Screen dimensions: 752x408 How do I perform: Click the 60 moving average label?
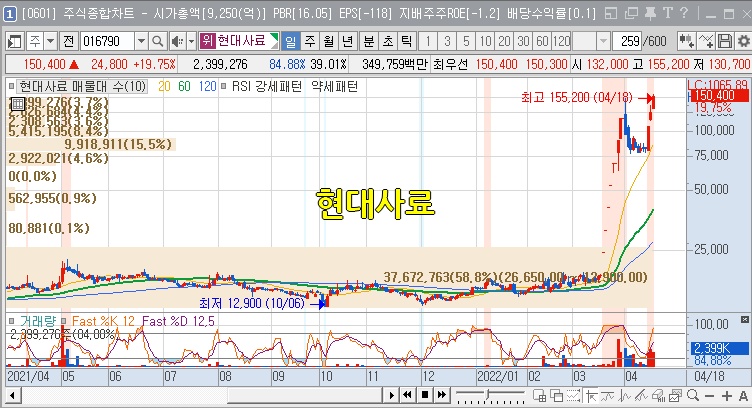pyautogui.click(x=184, y=87)
